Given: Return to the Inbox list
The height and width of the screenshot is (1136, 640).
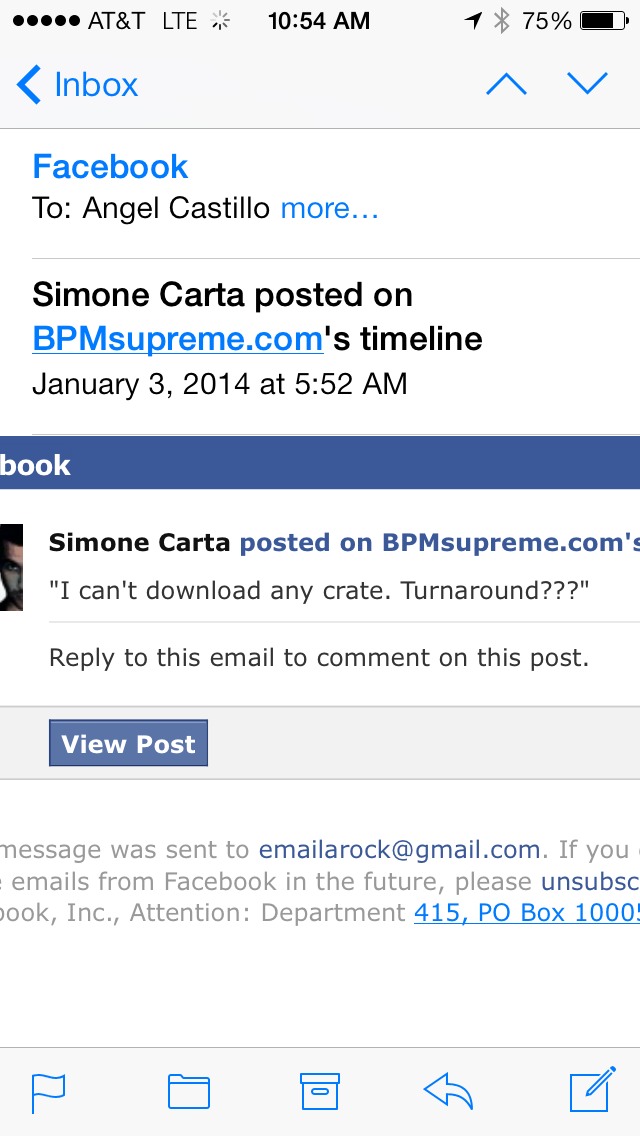Looking at the screenshot, I should (96, 85).
